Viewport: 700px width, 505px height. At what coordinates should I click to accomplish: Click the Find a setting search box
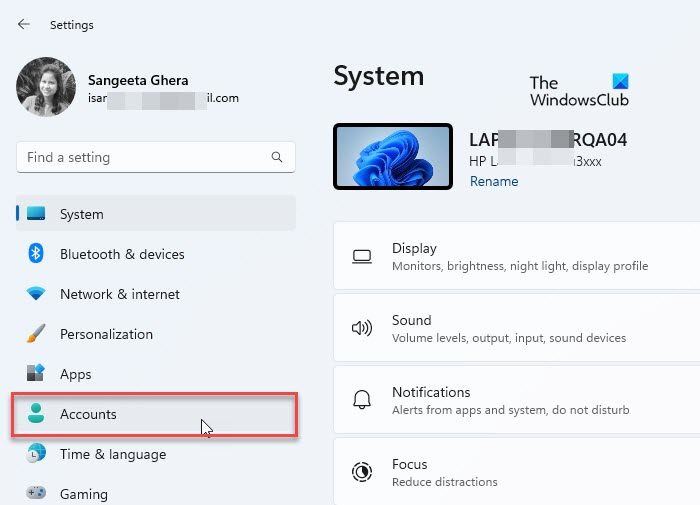[x=145, y=157]
